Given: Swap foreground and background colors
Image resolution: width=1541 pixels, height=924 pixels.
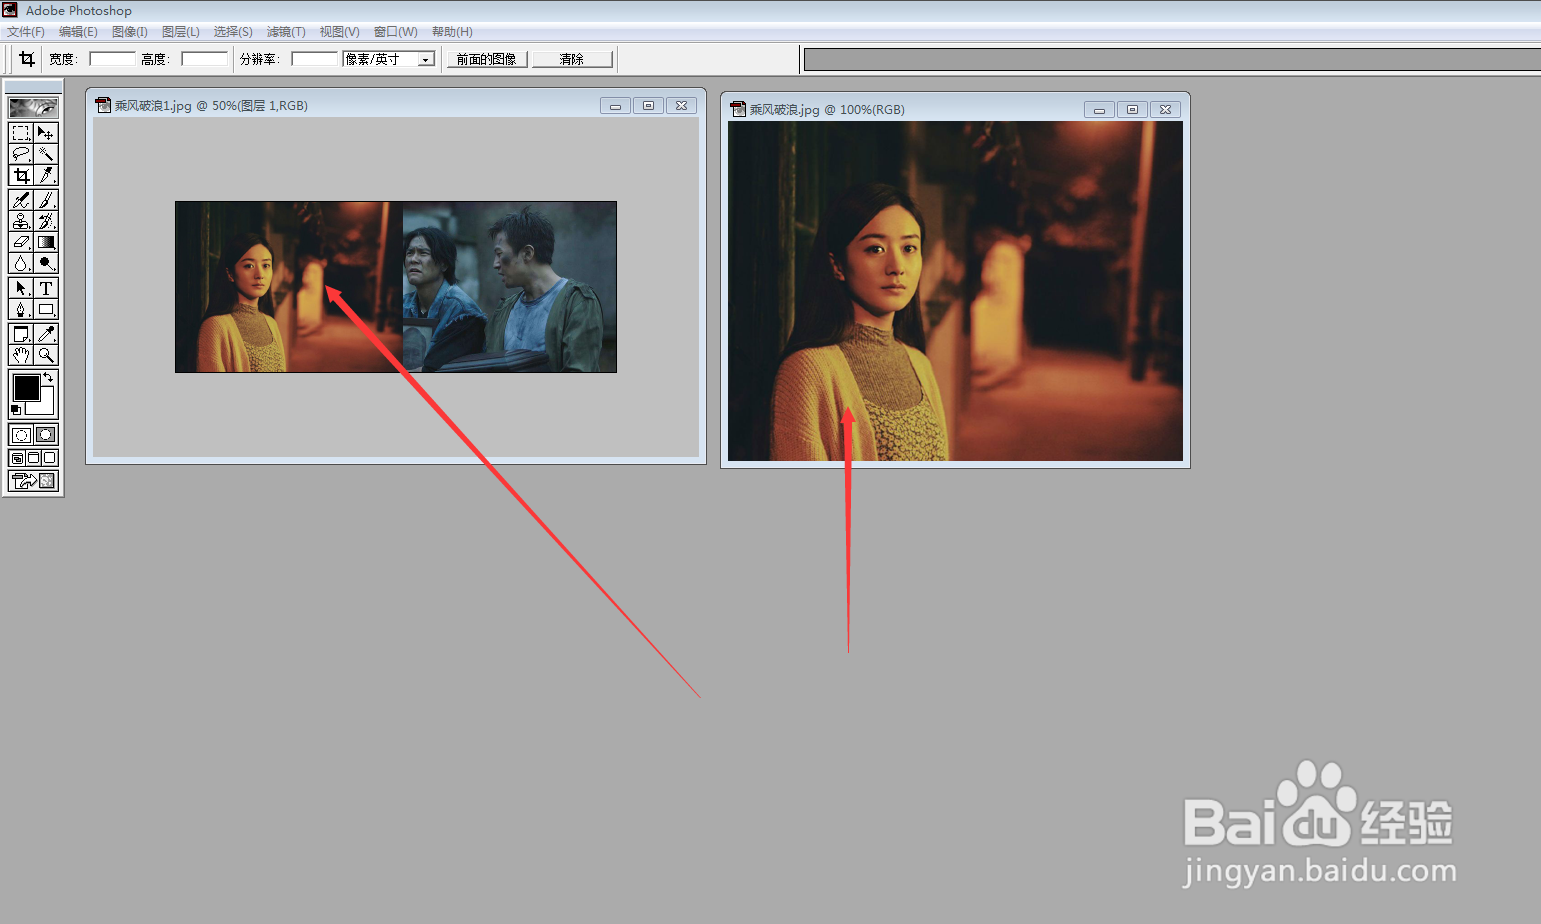Looking at the screenshot, I should pyautogui.click(x=48, y=377).
